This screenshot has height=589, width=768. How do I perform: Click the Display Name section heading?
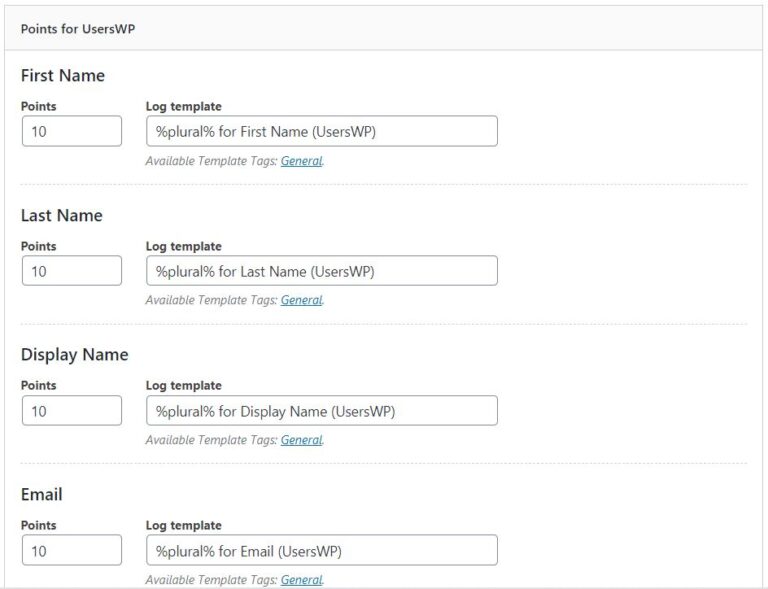point(74,355)
